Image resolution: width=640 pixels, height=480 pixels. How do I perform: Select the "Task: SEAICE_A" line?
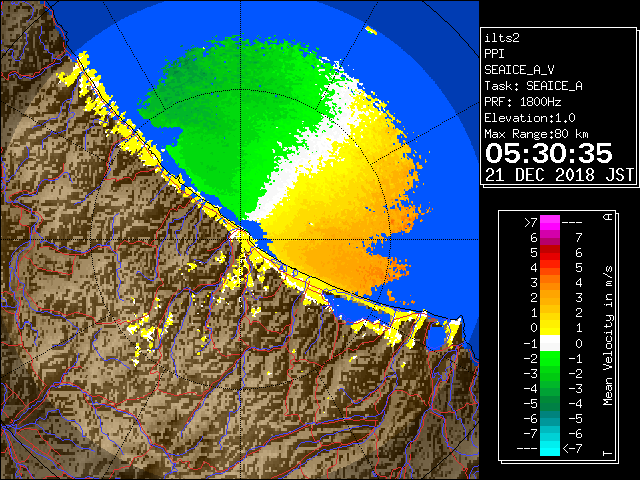coord(533,86)
